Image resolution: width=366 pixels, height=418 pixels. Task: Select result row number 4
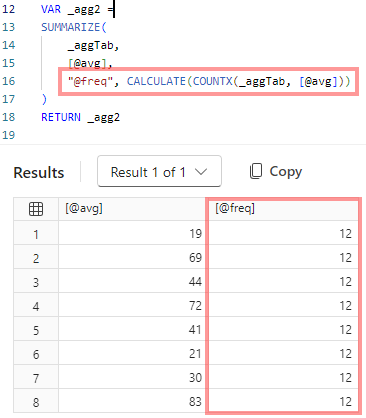click(x=36, y=305)
